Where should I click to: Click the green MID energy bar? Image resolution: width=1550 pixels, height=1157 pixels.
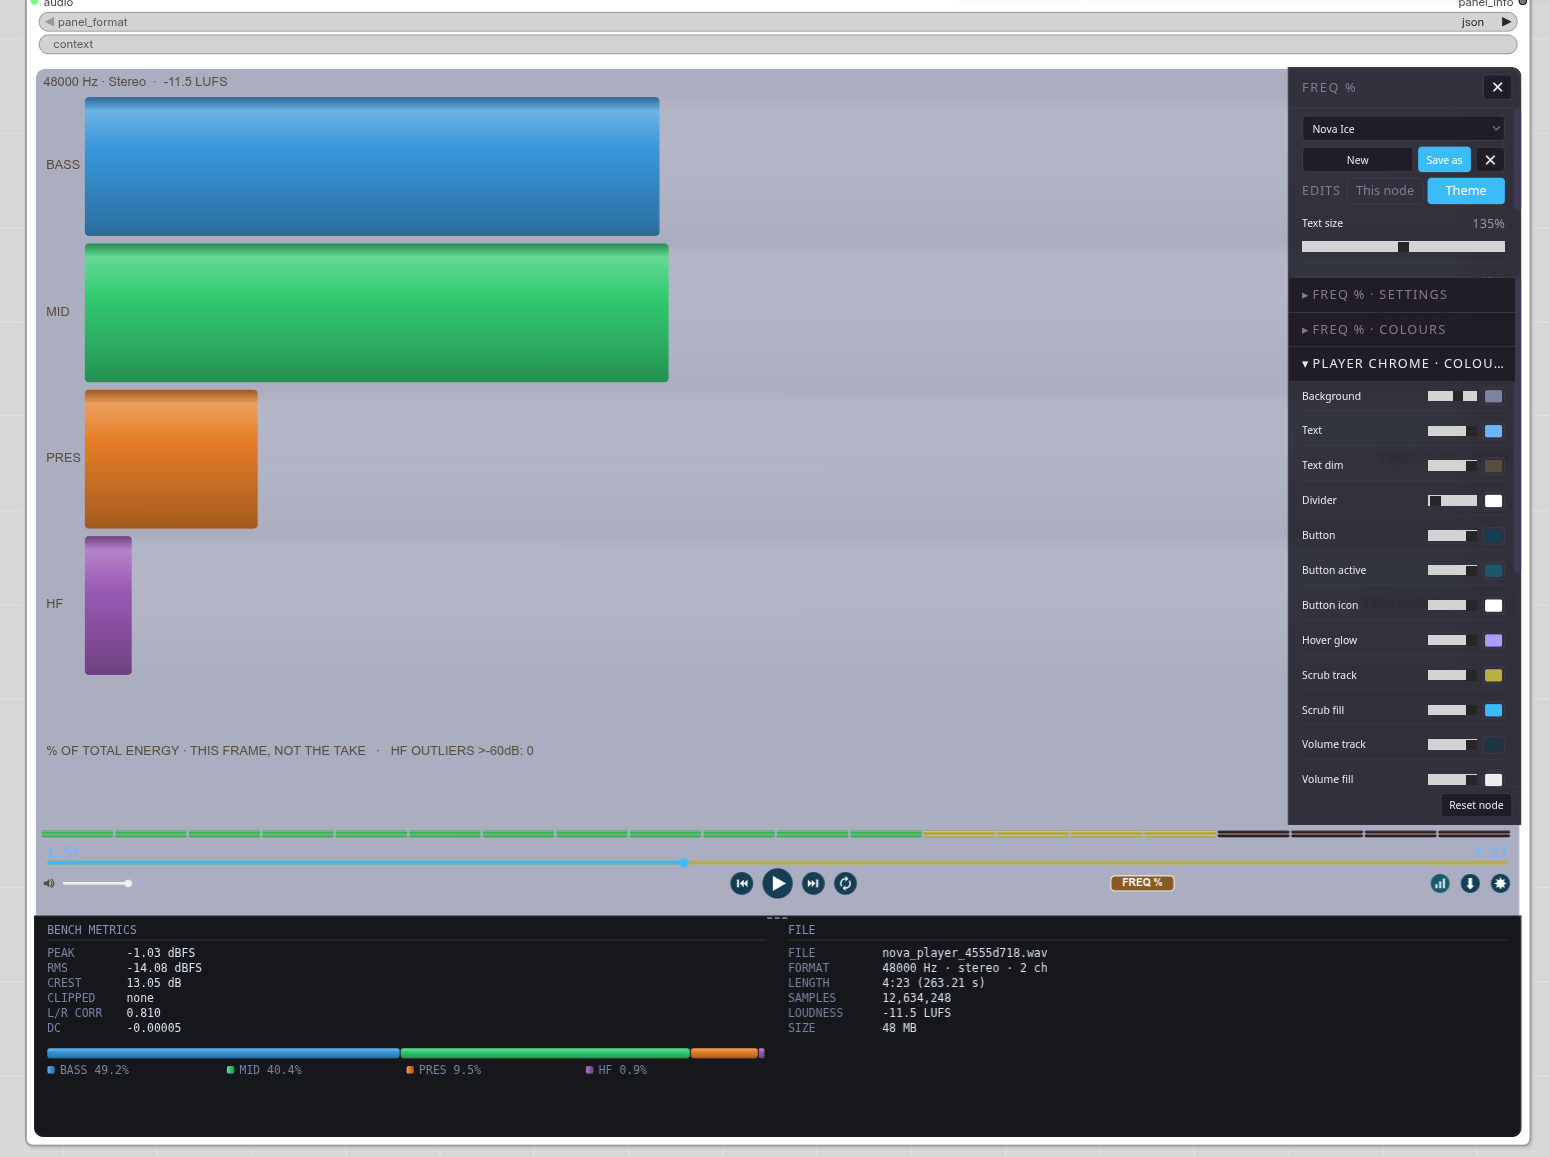tap(377, 313)
